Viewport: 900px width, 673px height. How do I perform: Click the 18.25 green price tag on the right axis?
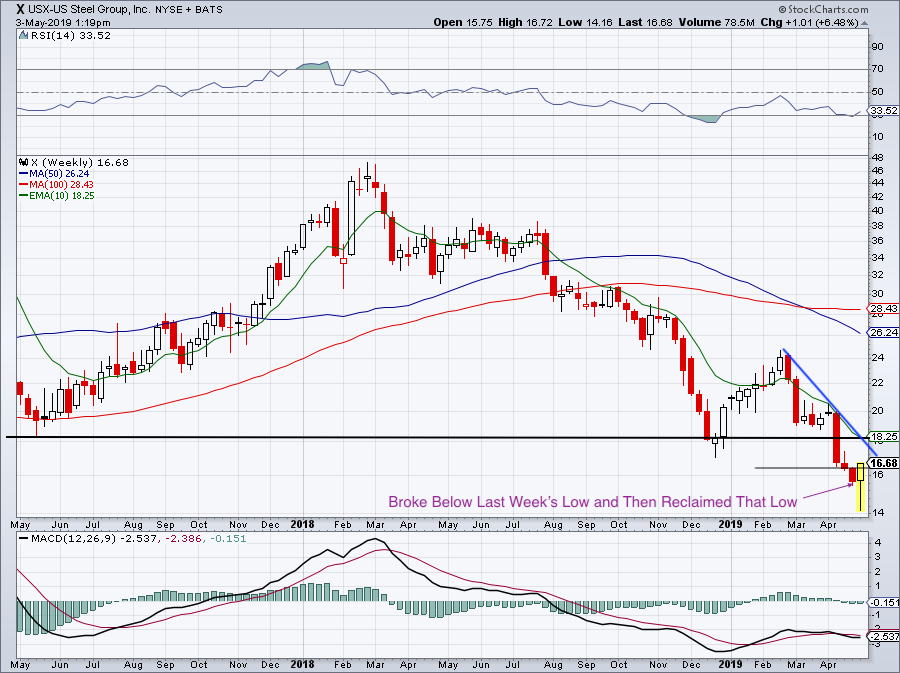pos(883,437)
